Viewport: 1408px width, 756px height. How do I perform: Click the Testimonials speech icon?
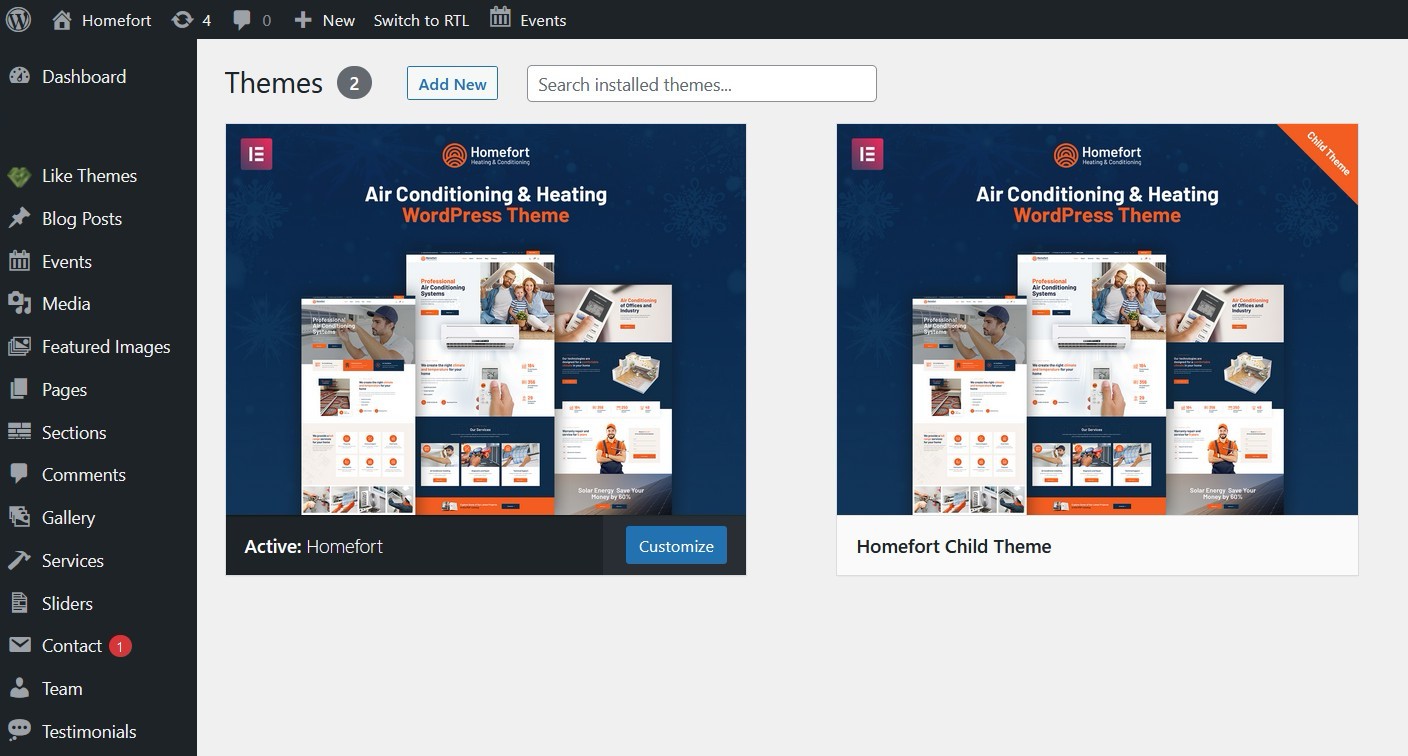(x=19, y=731)
